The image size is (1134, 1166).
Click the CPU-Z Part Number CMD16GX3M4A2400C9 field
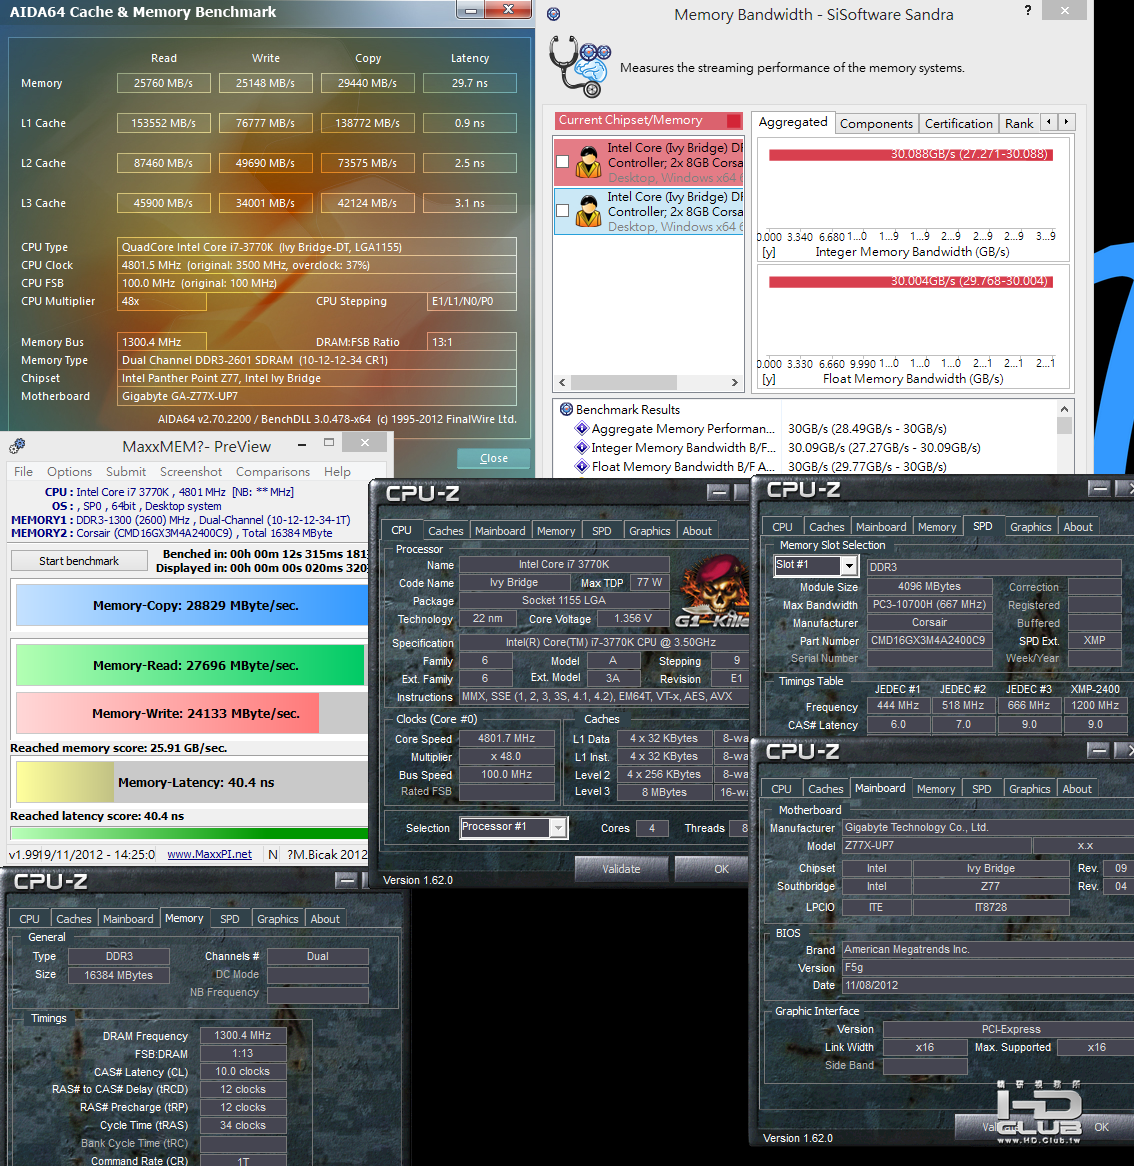click(930, 640)
